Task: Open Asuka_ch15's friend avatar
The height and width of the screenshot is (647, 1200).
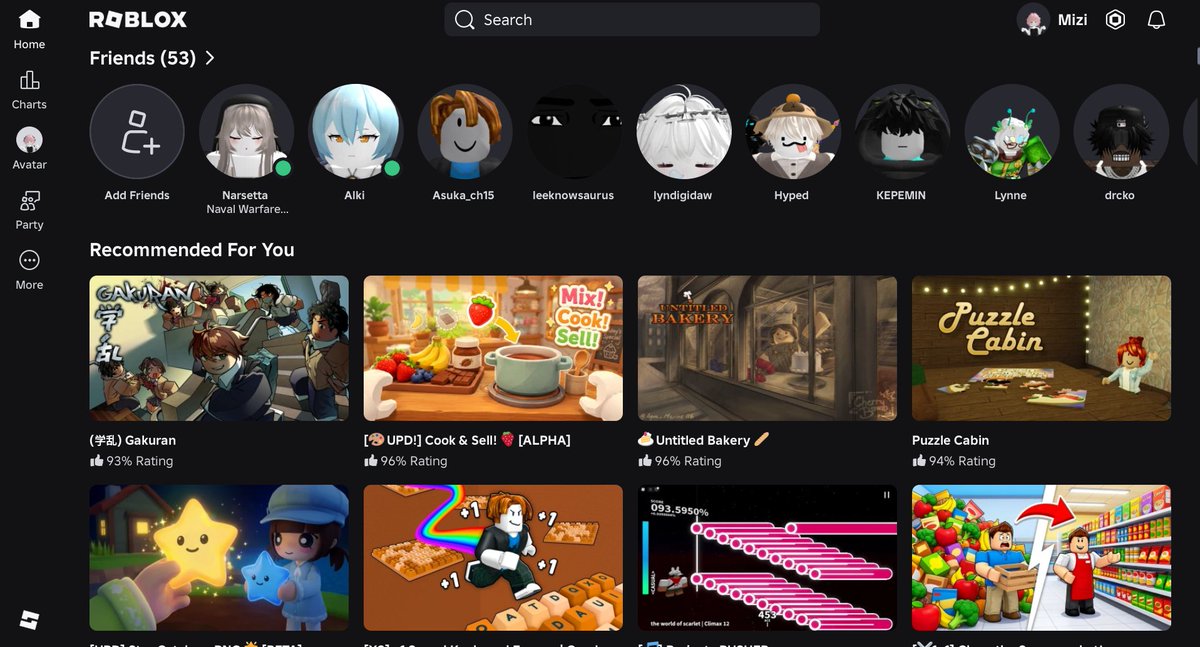Action: coord(464,132)
